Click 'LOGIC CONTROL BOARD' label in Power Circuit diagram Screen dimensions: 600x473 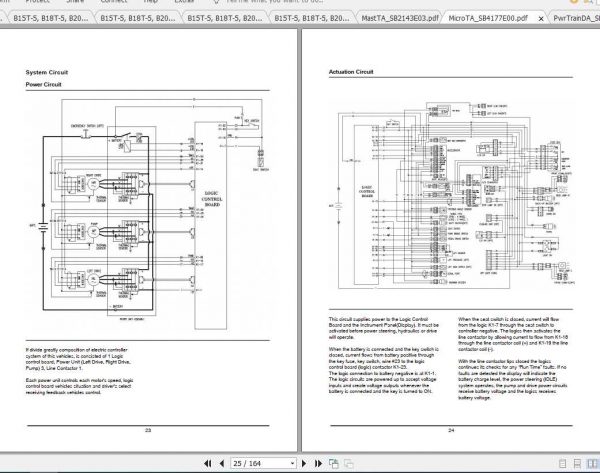tap(212, 199)
